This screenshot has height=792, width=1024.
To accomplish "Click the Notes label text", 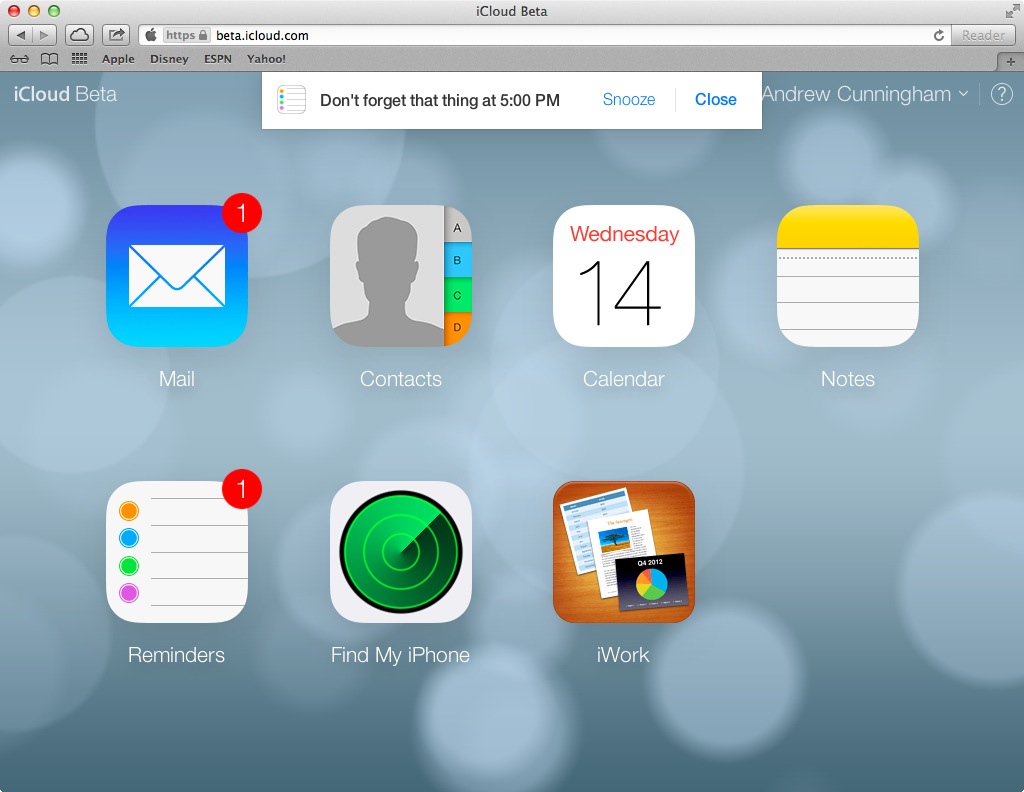I will point(848,379).
